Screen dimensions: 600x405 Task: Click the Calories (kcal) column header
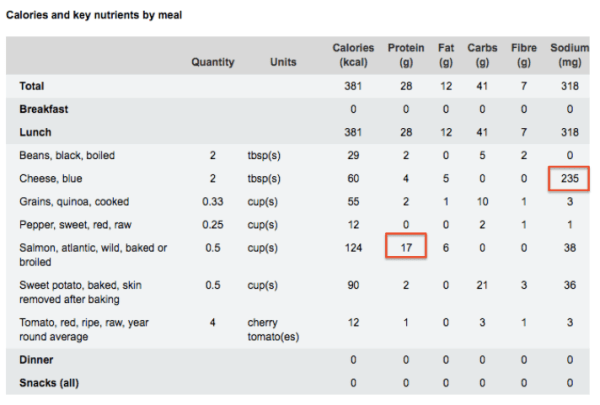point(352,55)
